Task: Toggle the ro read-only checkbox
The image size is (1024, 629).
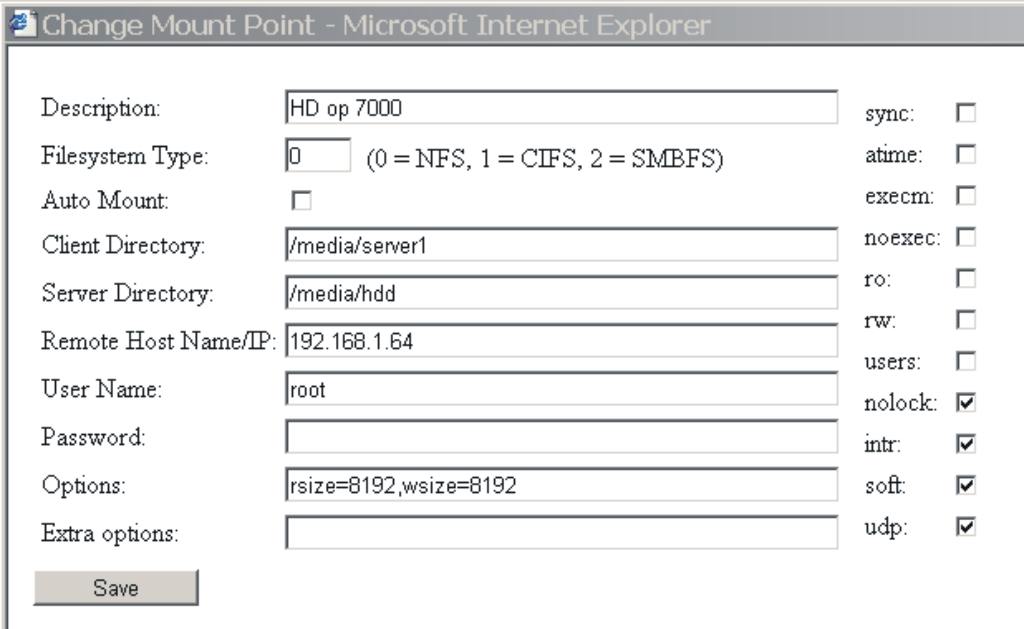Action: (966, 278)
